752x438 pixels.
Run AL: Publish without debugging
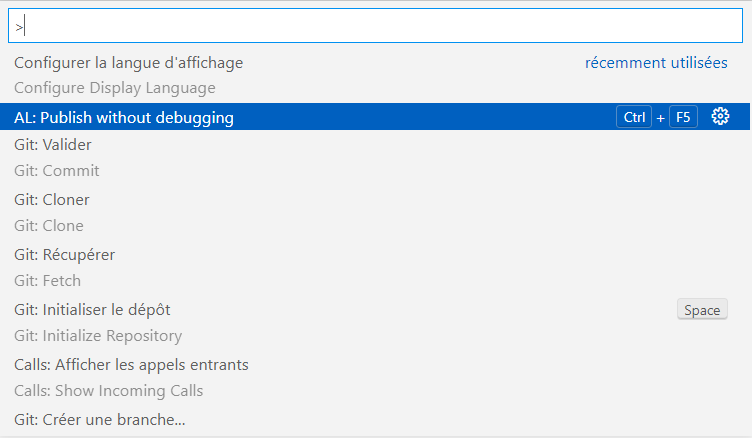point(124,117)
